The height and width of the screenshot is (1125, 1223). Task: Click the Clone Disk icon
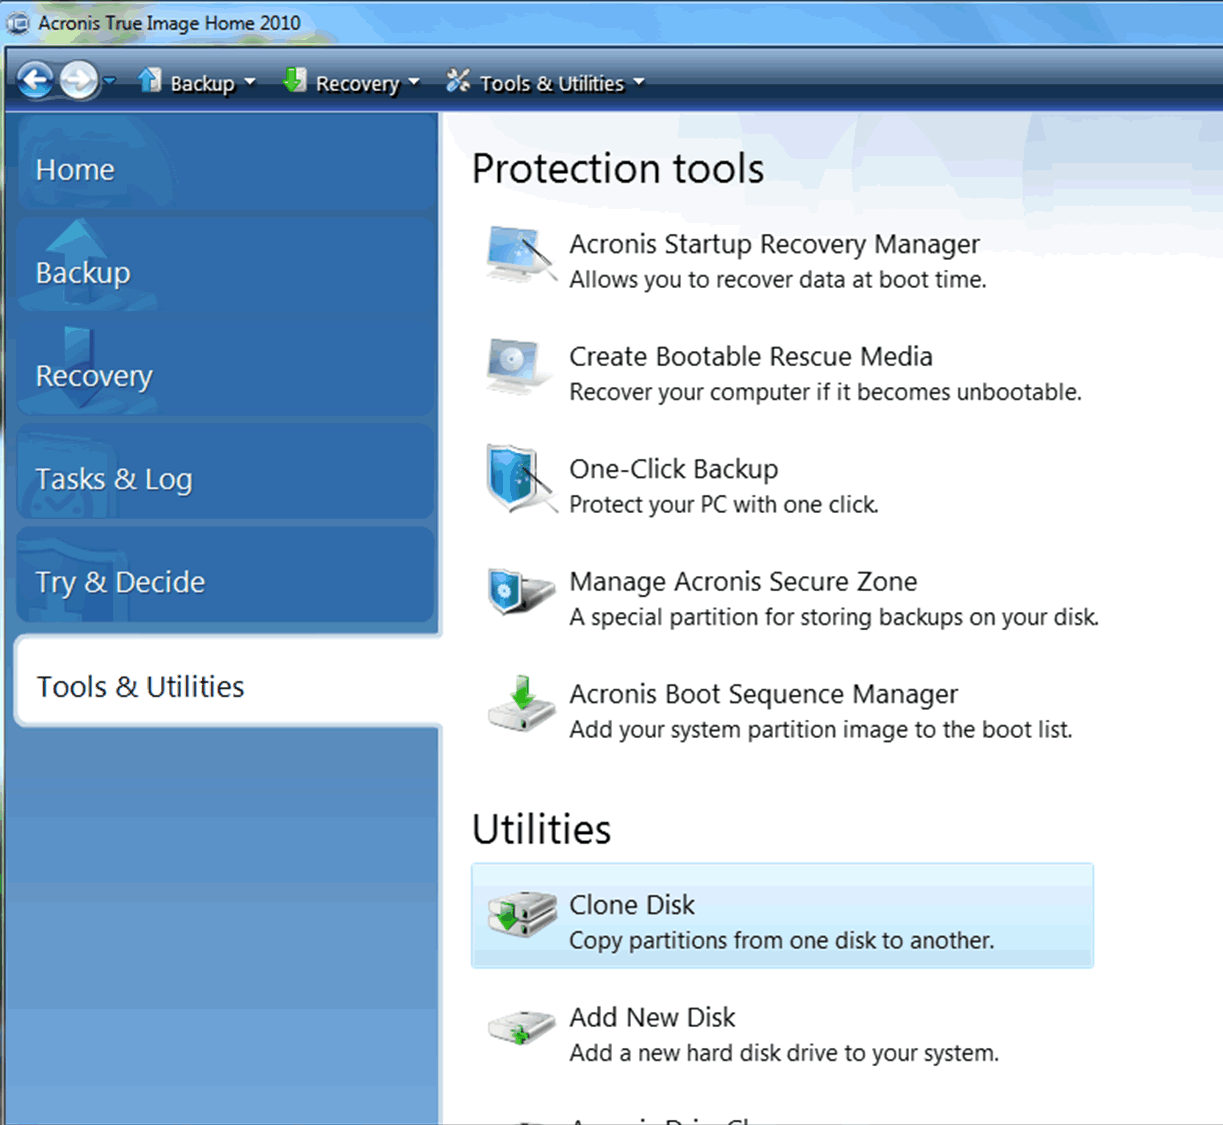pyautogui.click(x=521, y=914)
